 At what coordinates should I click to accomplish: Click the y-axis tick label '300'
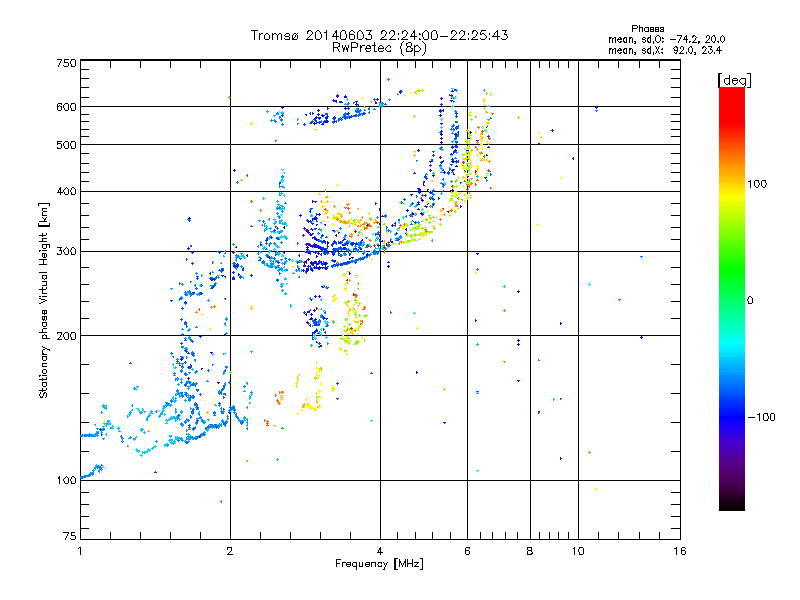pyautogui.click(x=66, y=252)
